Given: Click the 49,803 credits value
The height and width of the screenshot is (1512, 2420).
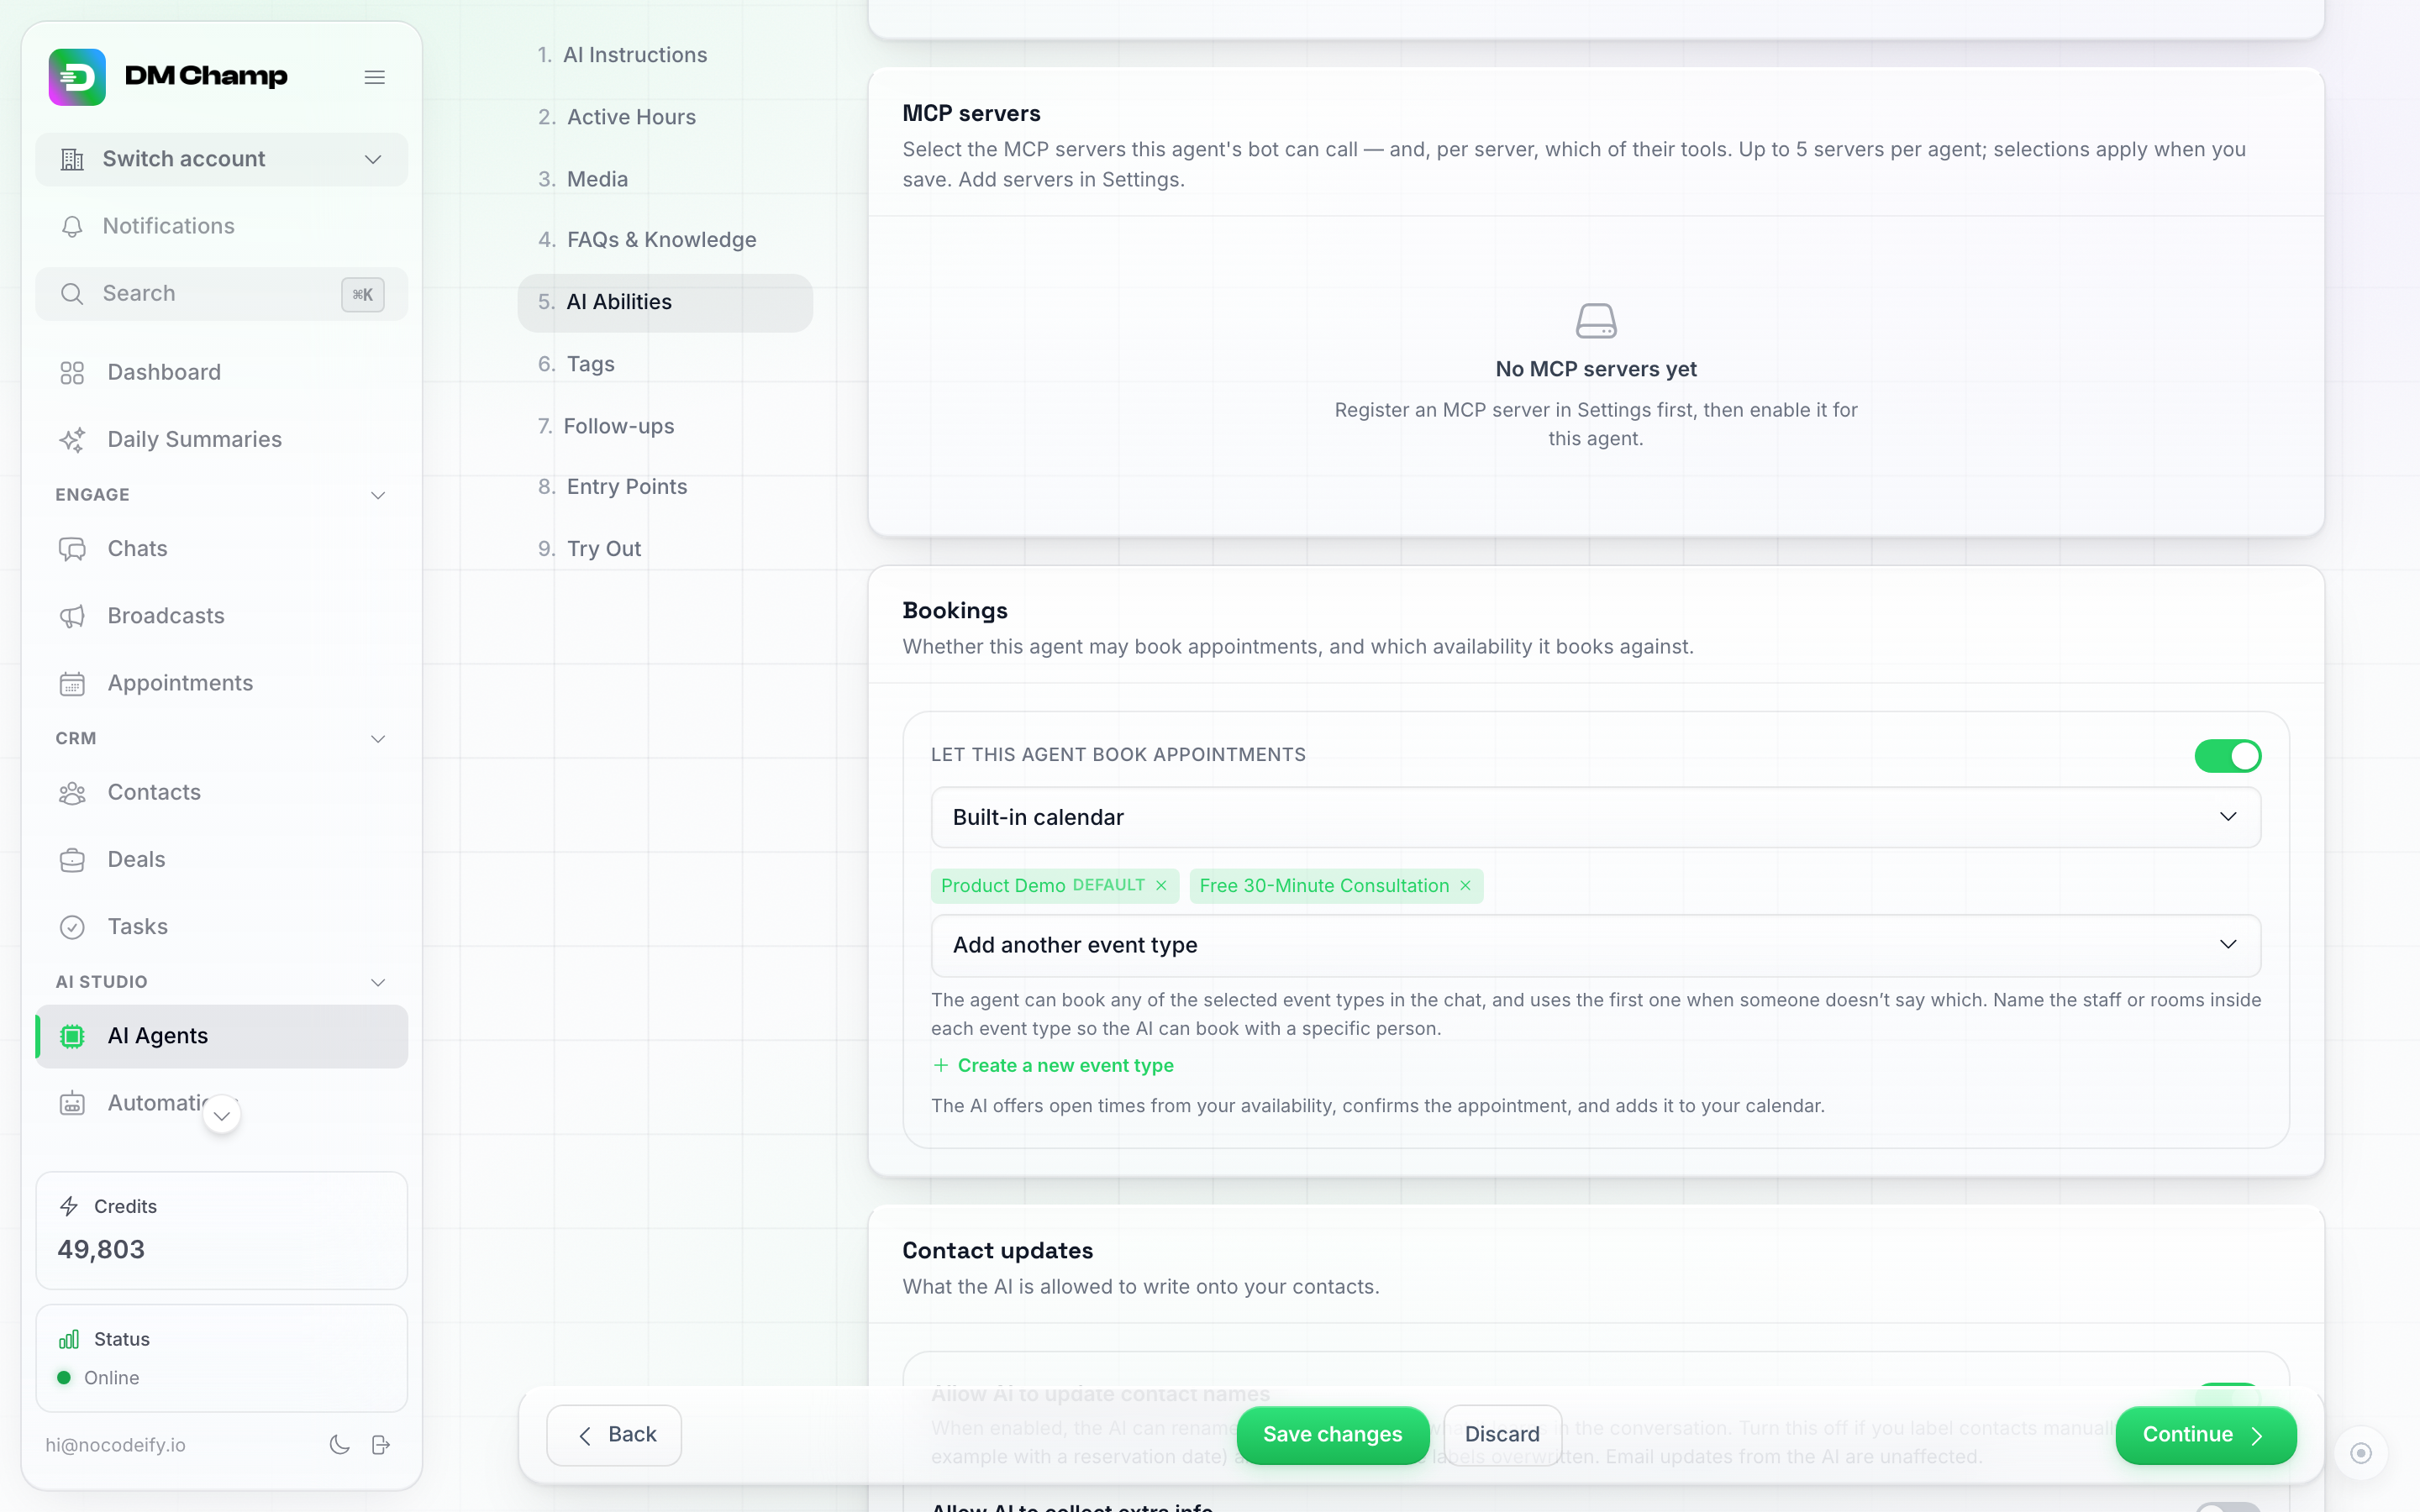Looking at the screenshot, I should click(x=101, y=1250).
